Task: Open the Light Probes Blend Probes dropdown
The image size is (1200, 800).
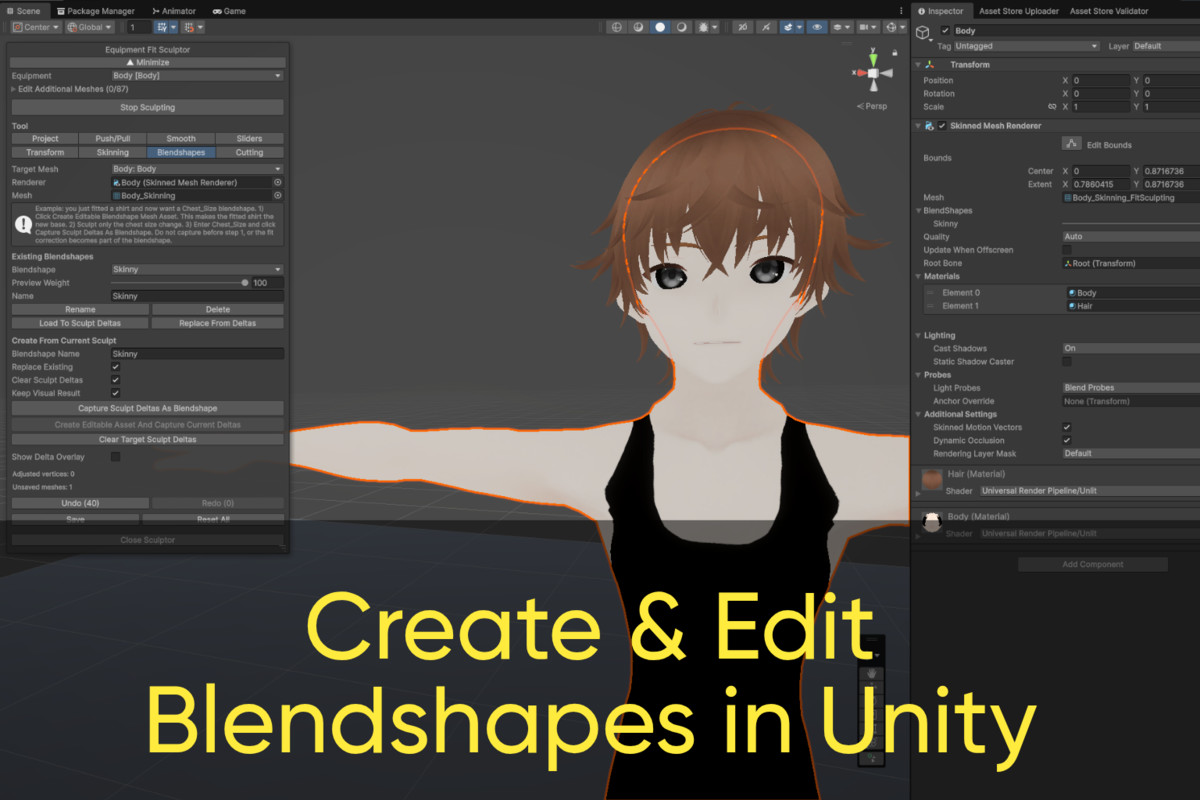Action: [x=1130, y=388]
